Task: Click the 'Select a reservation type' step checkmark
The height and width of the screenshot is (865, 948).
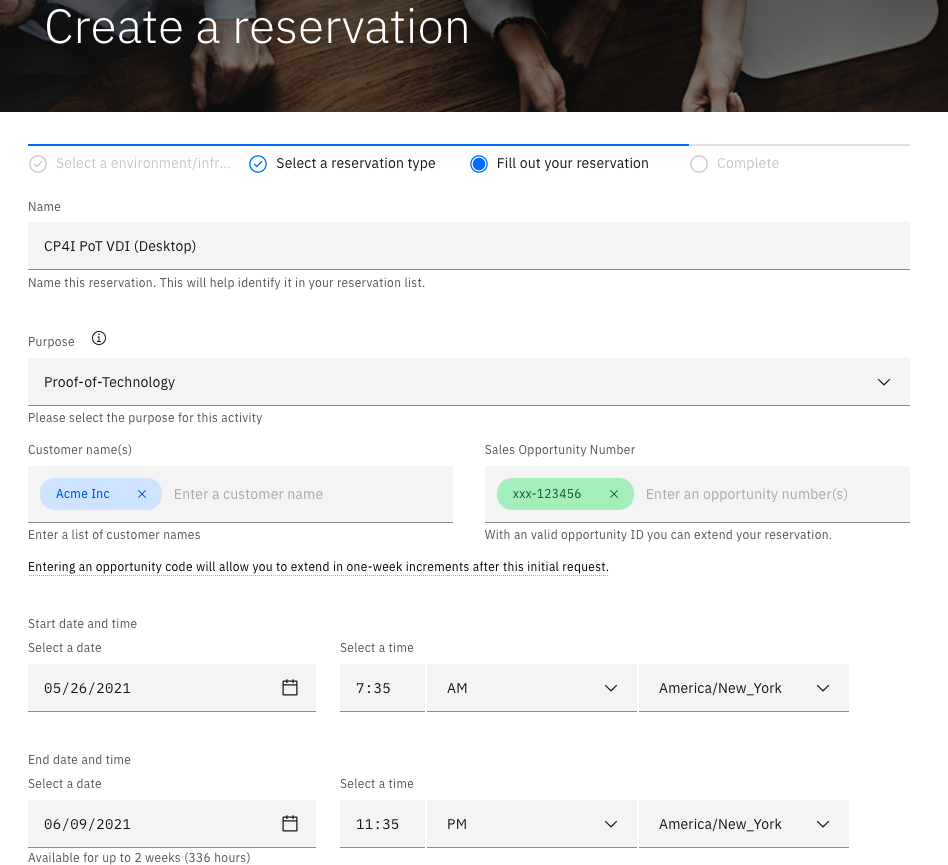Action: pos(258,164)
